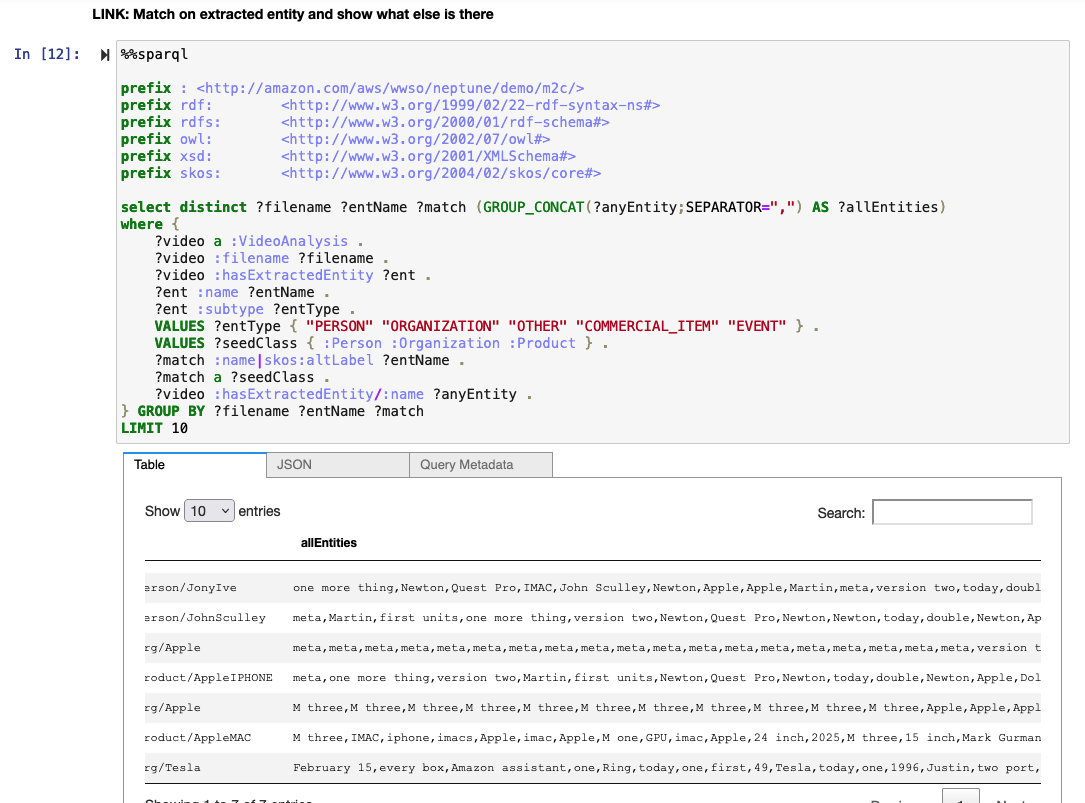This screenshot has width=1085, height=803.
Task: Switch to the JSON tab
Action: 336,464
